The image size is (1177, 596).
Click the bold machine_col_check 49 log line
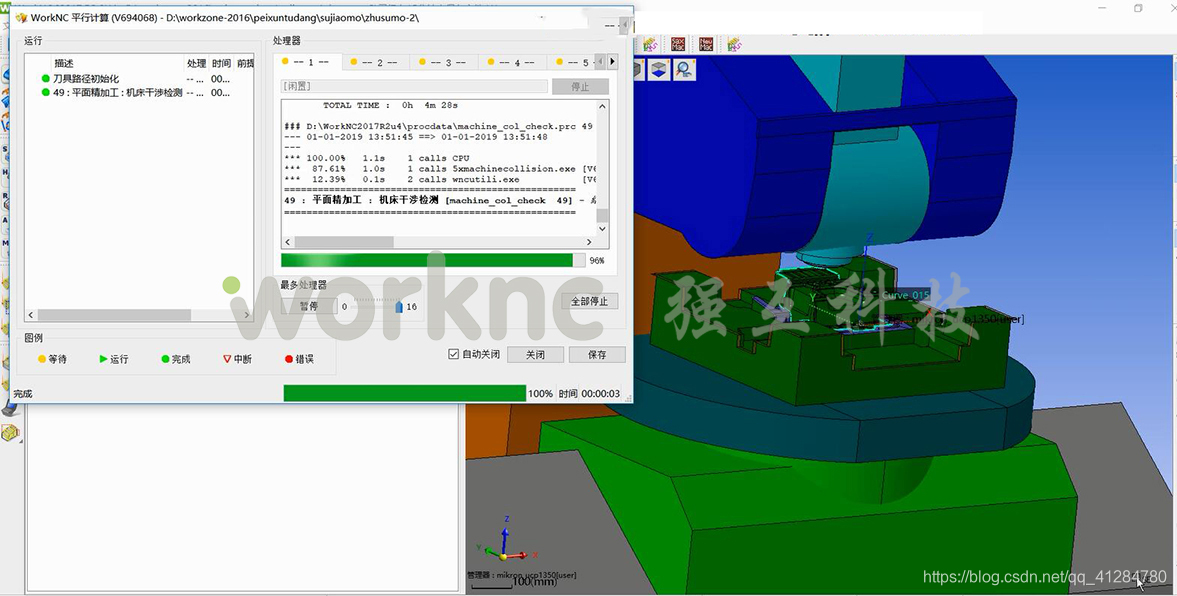tap(440, 200)
